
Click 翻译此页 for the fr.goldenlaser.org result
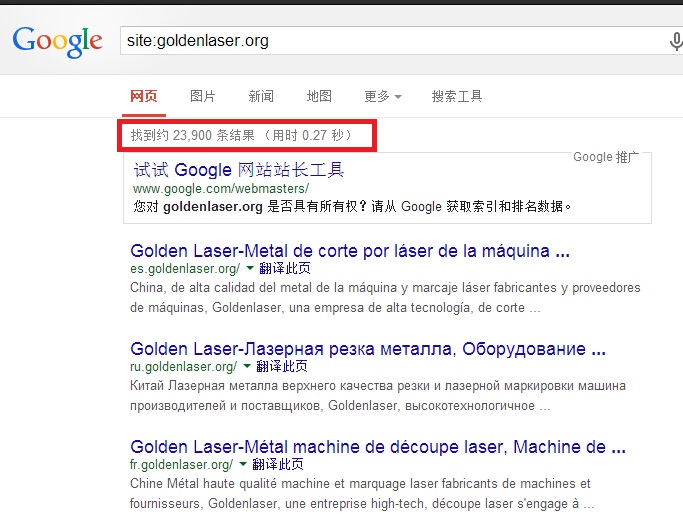(277, 465)
